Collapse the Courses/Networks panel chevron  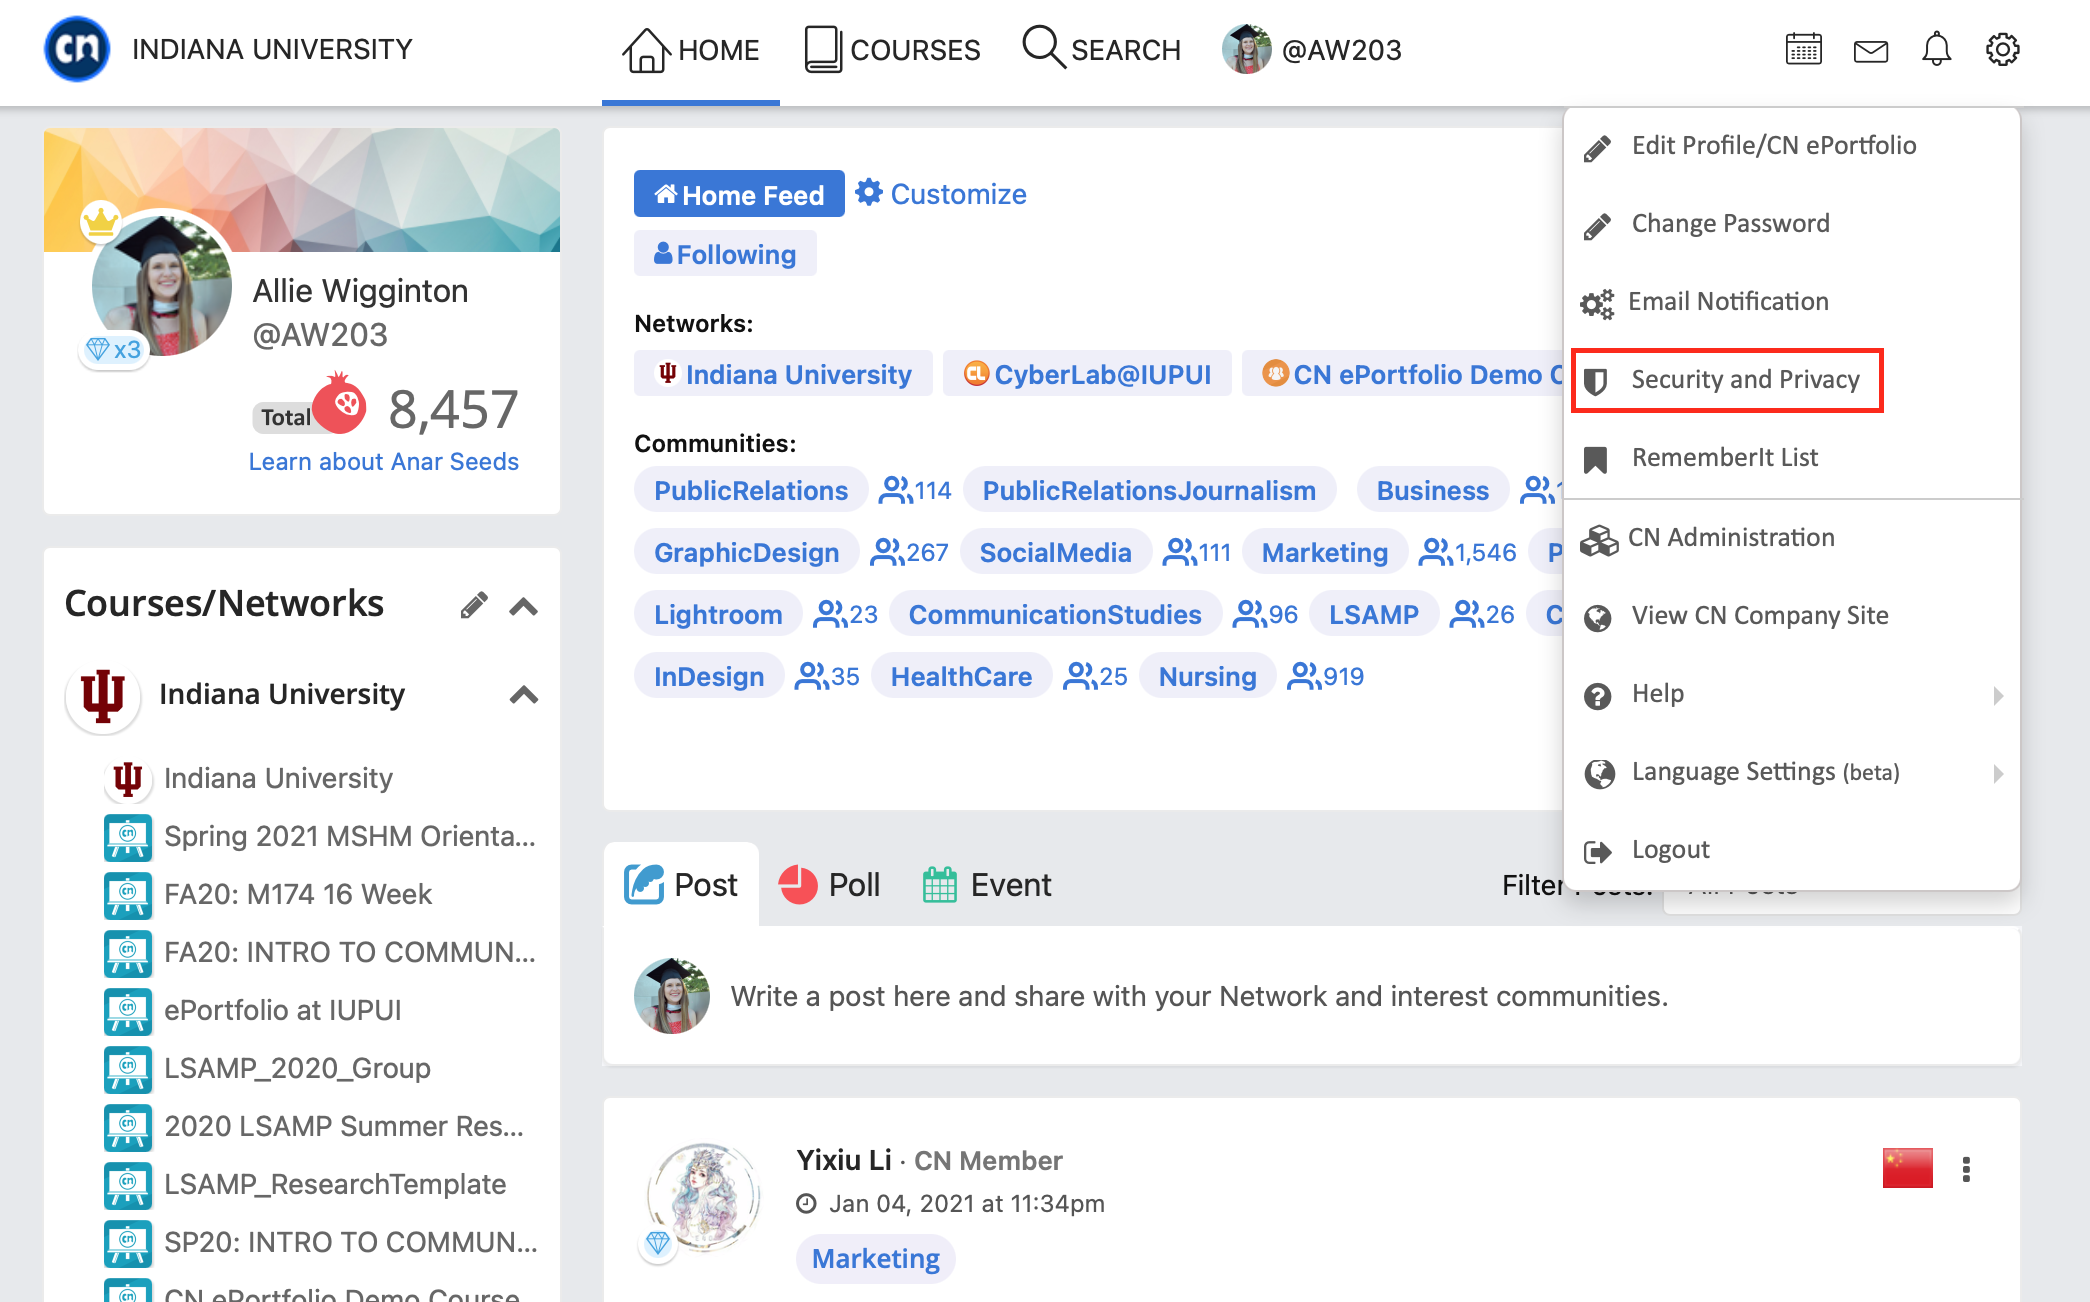click(x=524, y=606)
